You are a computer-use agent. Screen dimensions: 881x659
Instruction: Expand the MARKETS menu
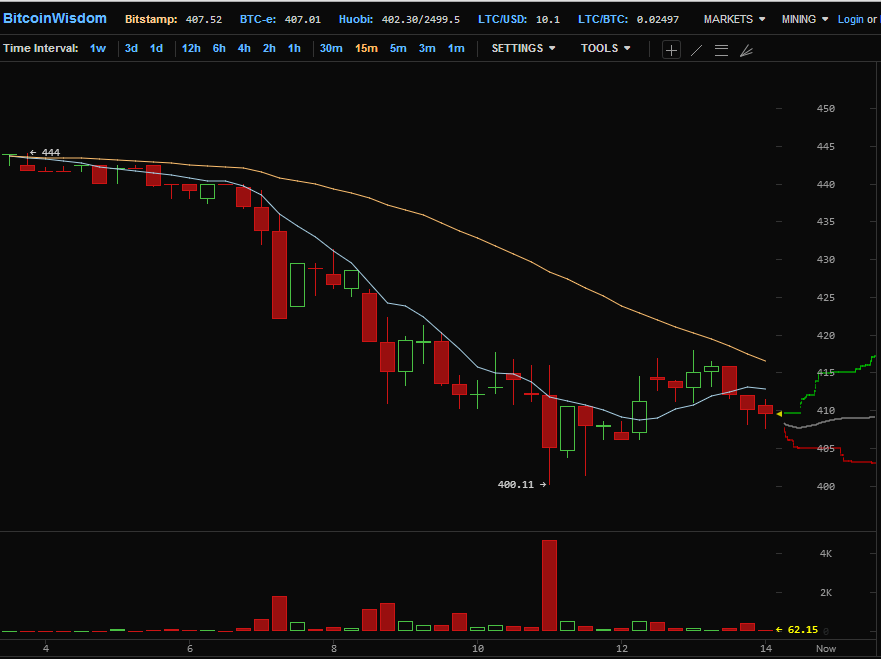pyautogui.click(x=734, y=19)
